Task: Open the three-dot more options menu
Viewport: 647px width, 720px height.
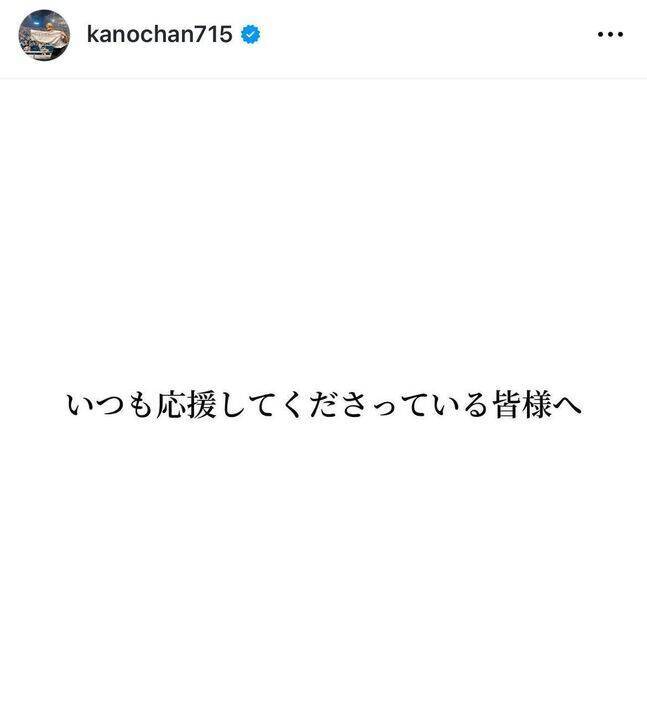Action: pyautogui.click(x=610, y=34)
